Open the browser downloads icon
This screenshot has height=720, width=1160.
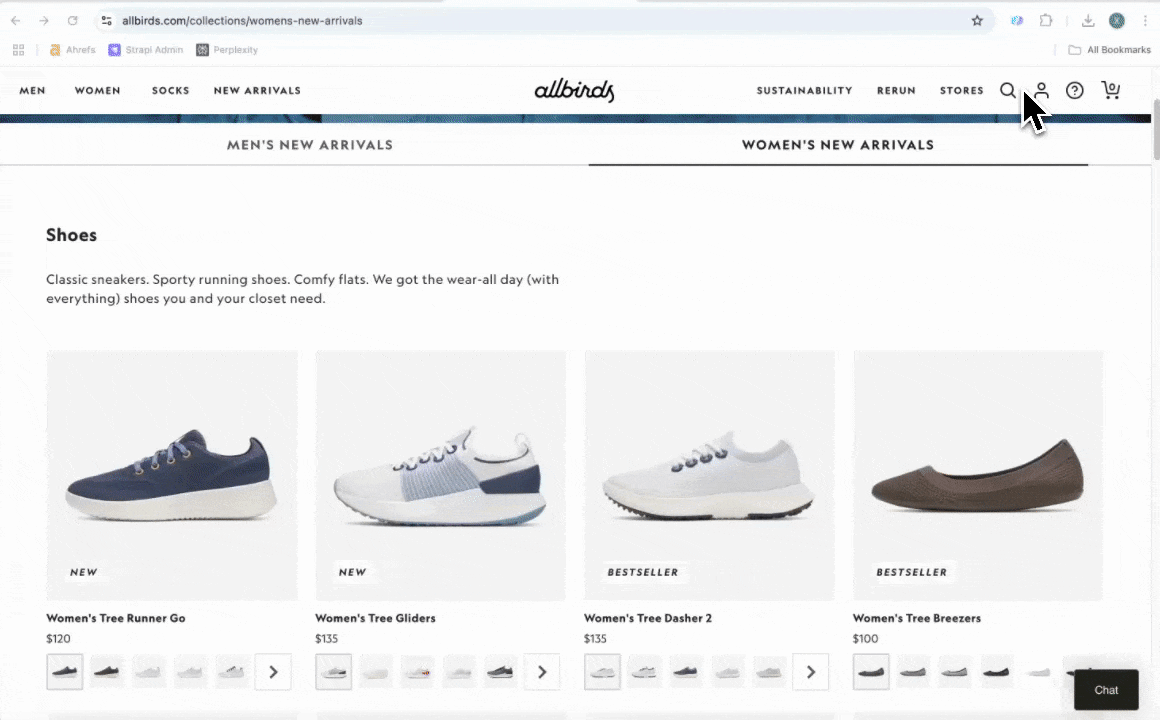coord(1088,21)
